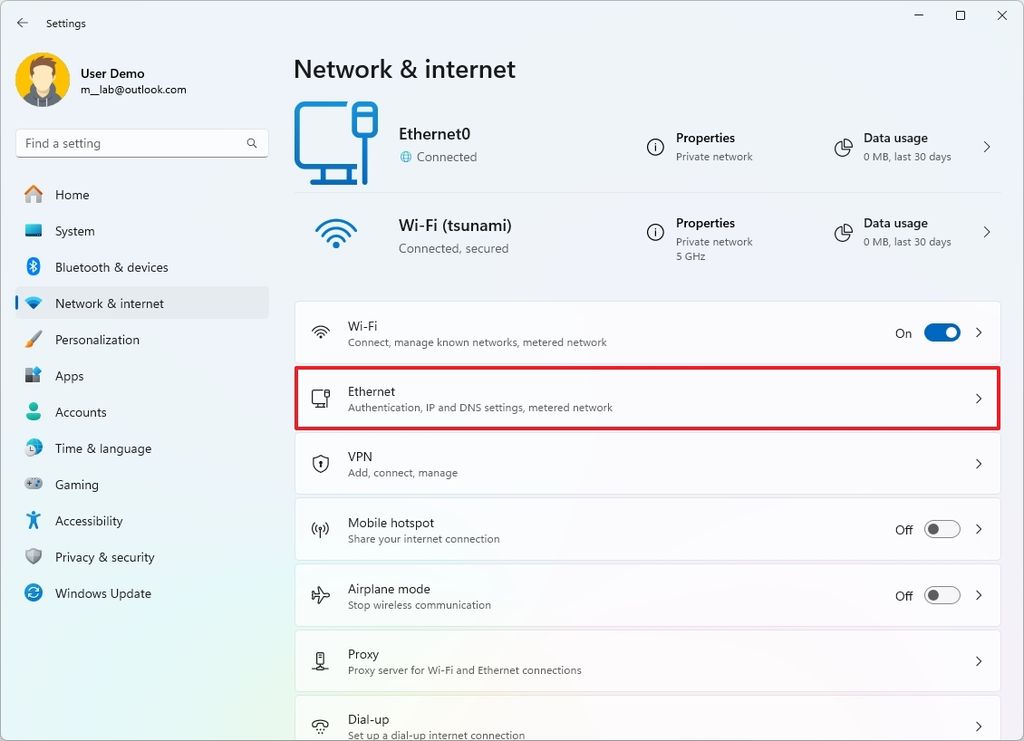Select the Ethernet0 connection icon

tap(337, 141)
